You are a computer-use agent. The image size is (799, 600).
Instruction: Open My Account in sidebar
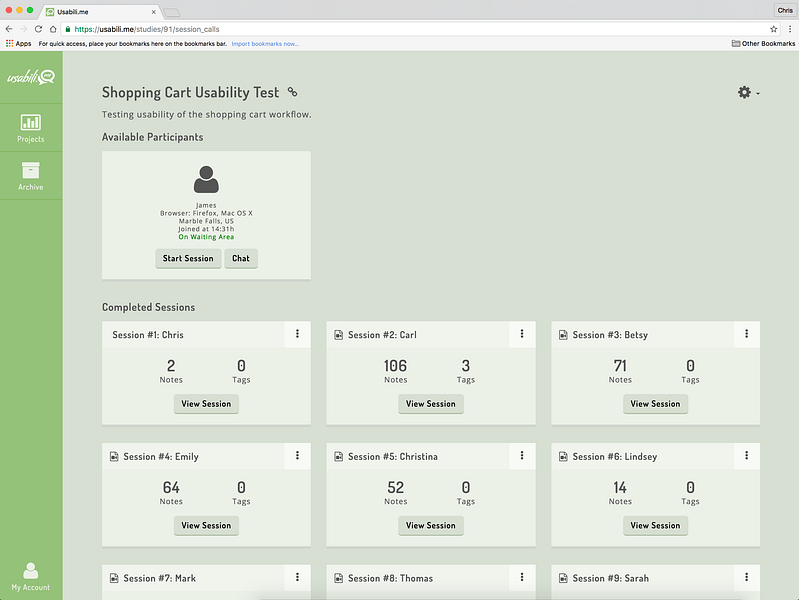tap(31, 577)
